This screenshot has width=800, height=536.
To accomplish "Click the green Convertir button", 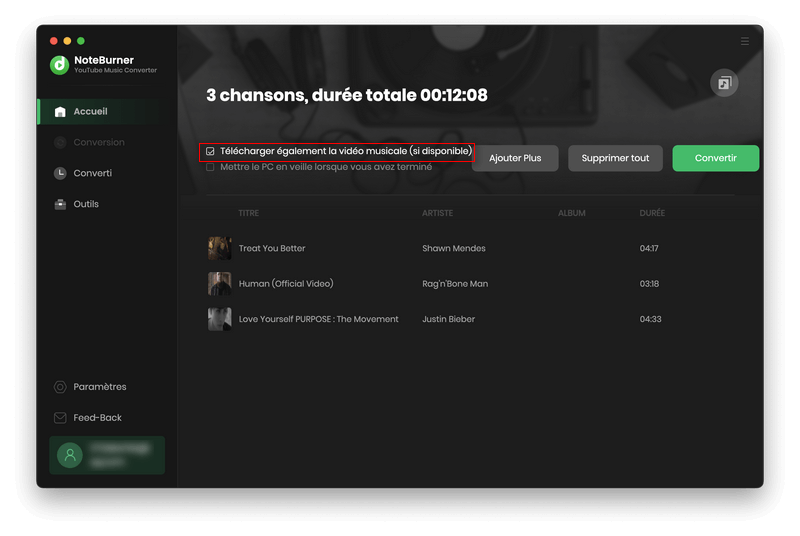I will [715, 158].
